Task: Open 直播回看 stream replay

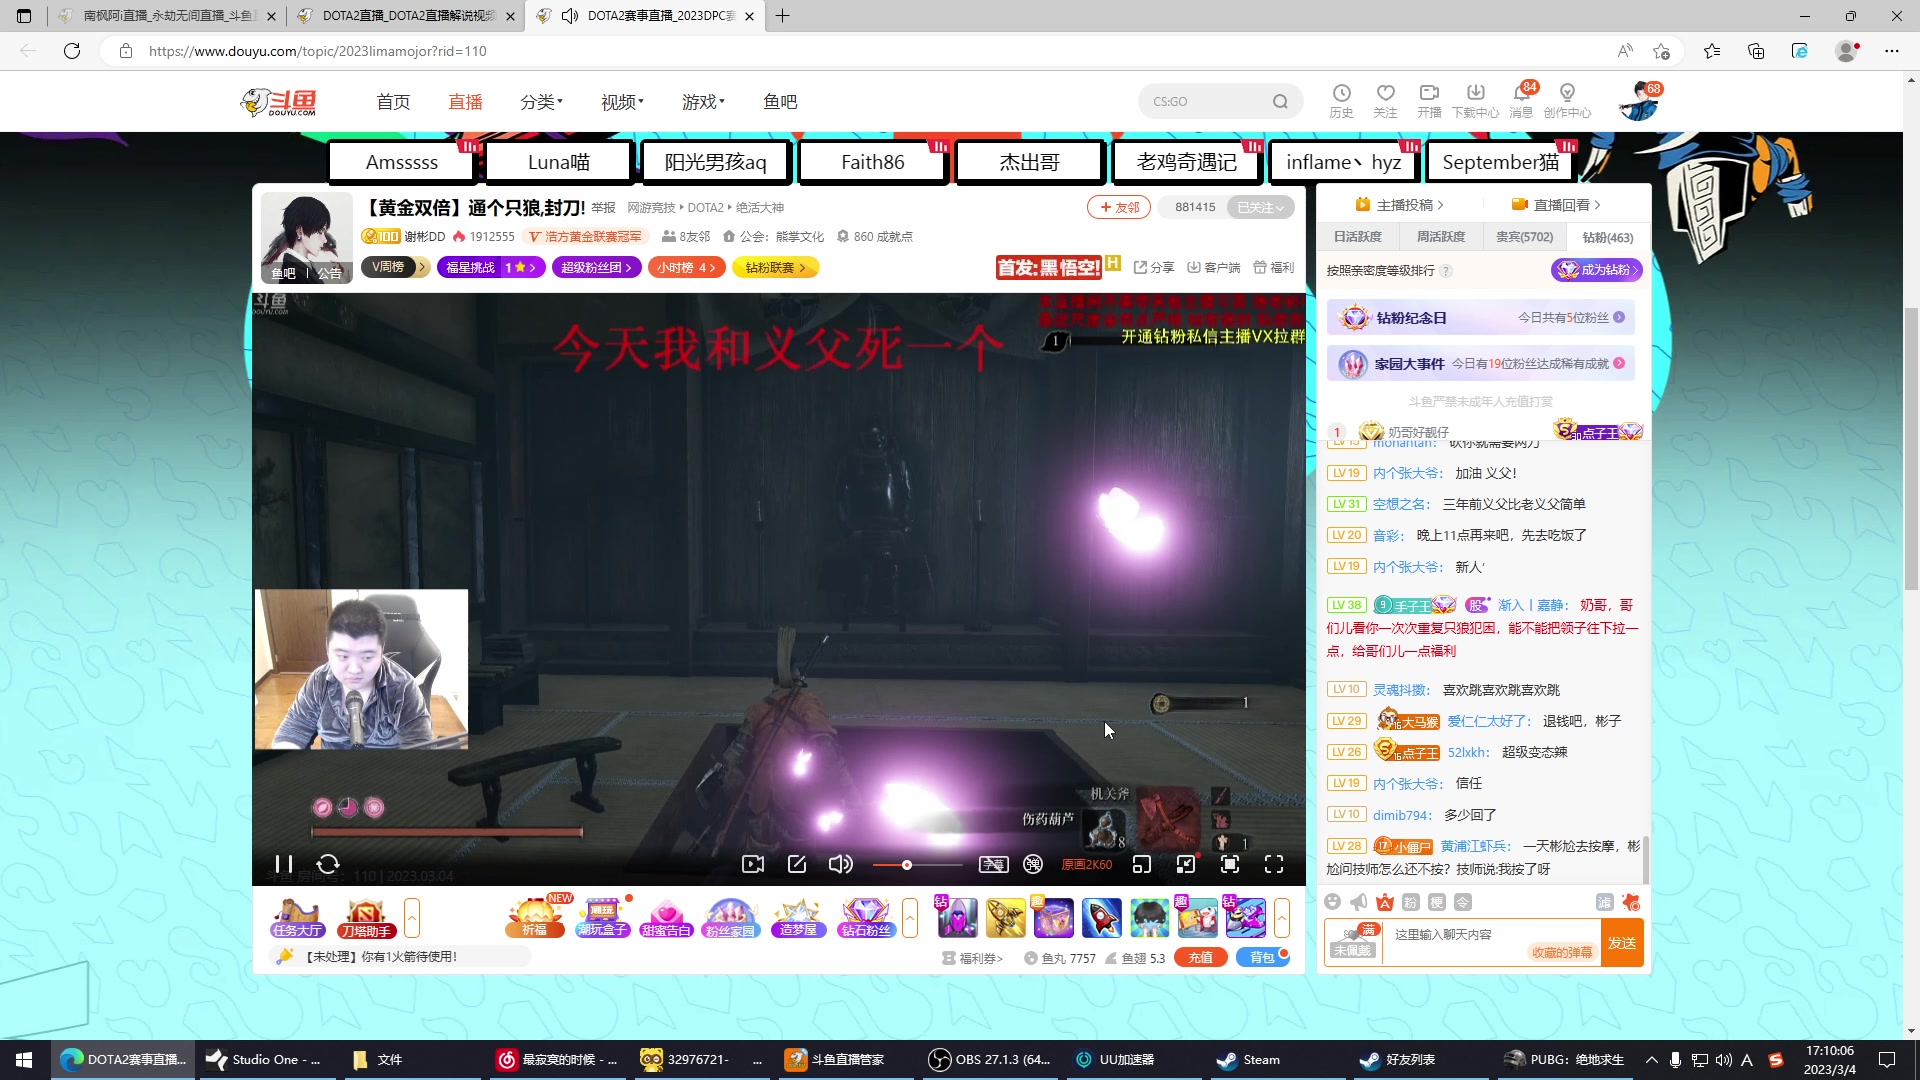Action: tap(1557, 205)
